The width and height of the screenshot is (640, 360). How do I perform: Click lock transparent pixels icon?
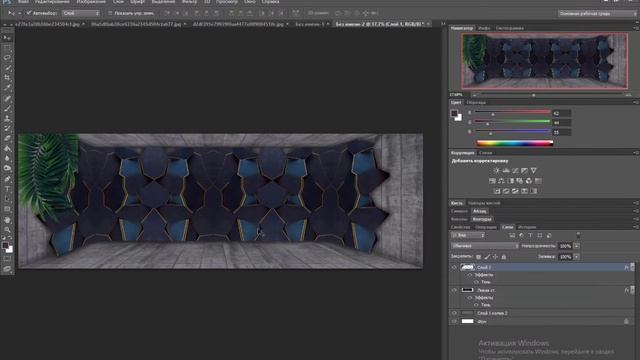478,257
